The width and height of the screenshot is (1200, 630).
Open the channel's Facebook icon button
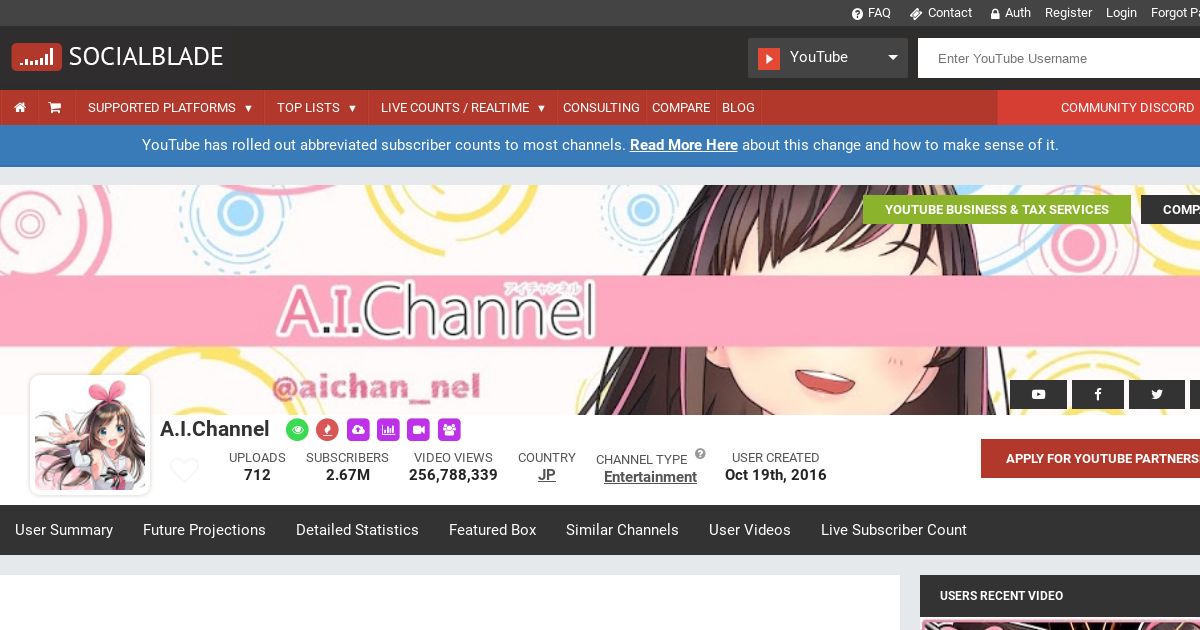click(x=1098, y=394)
